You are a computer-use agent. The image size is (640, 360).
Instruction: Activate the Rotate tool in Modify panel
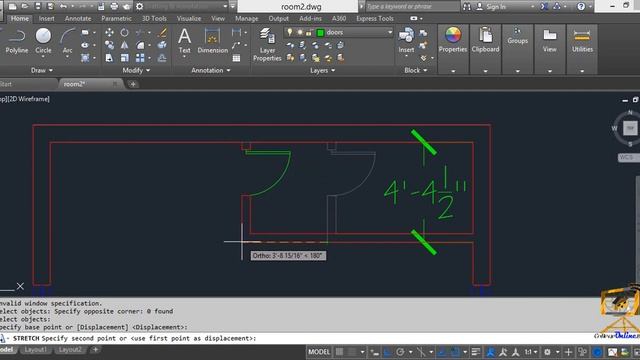pyautogui.click(x=124, y=32)
